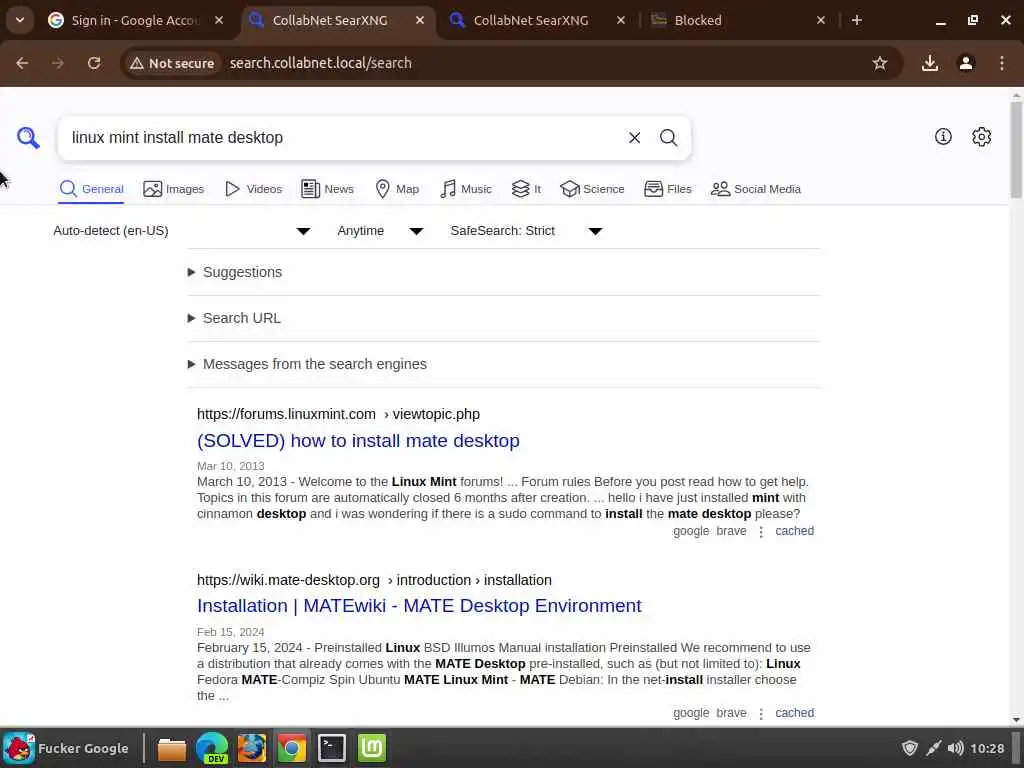The height and width of the screenshot is (768, 1024).
Task: Switch to the Map category
Action: tap(397, 189)
